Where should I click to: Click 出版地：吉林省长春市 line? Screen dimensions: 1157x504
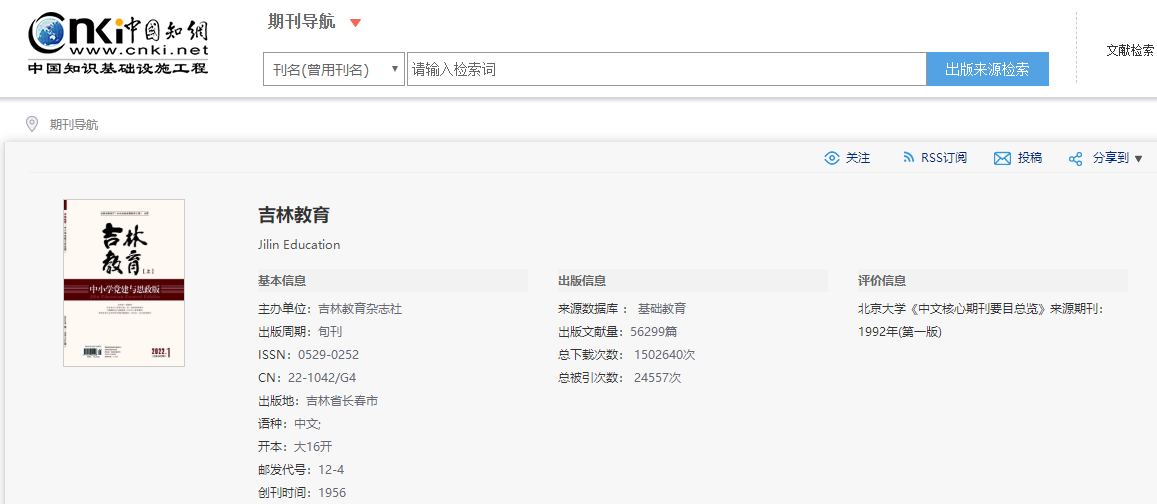(318, 401)
